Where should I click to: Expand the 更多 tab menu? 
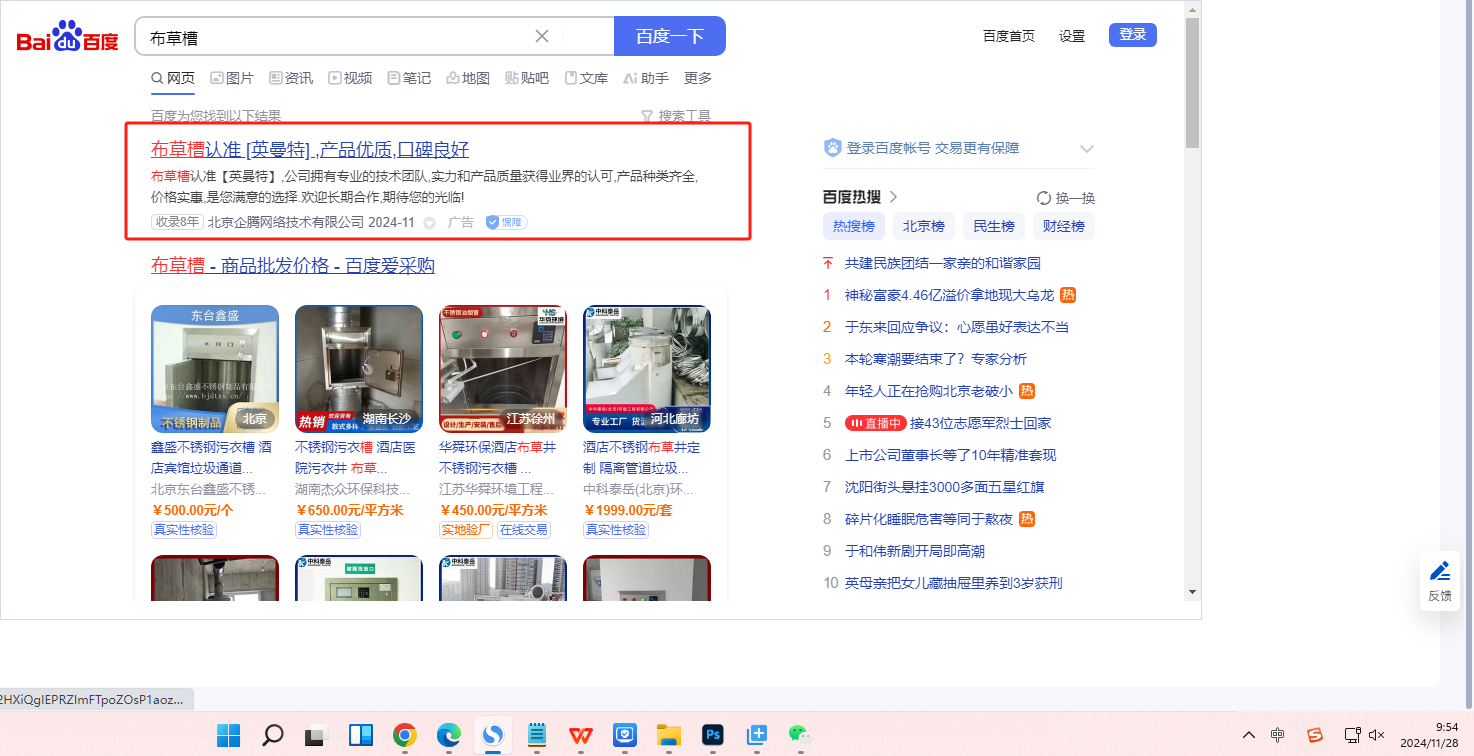(698, 78)
